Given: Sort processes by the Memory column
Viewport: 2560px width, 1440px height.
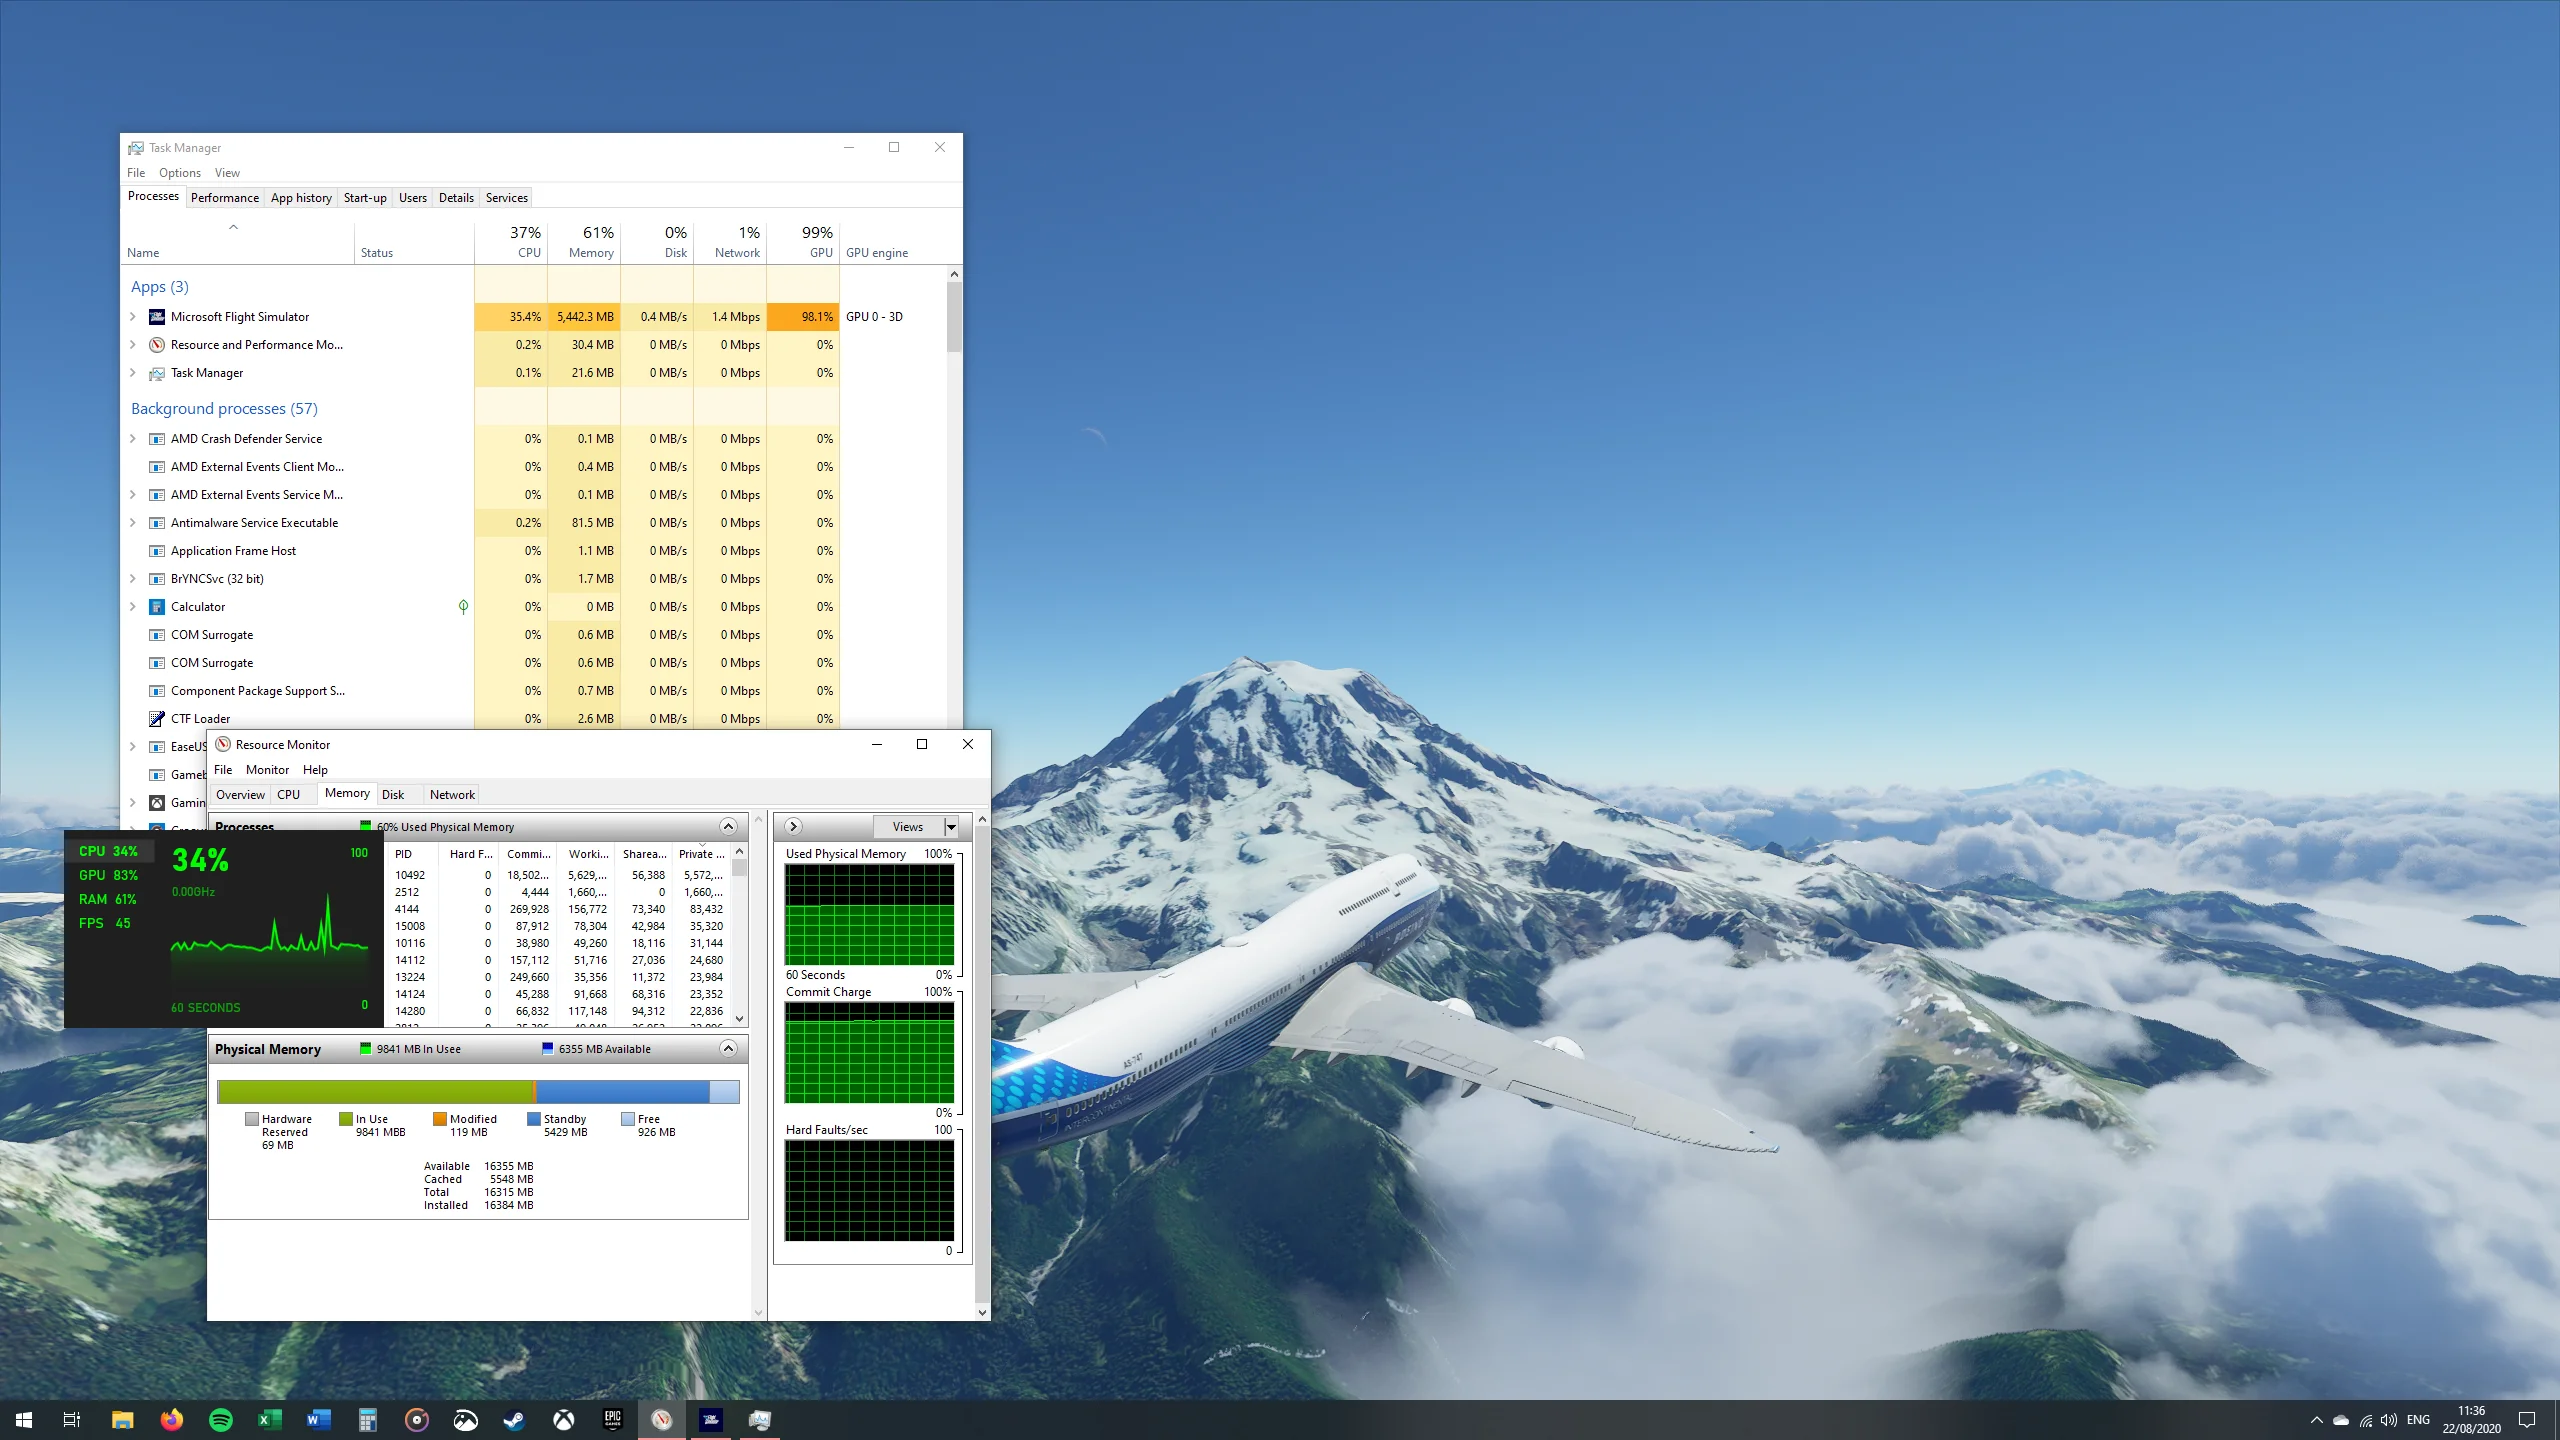Looking at the screenshot, I should pos(585,241).
